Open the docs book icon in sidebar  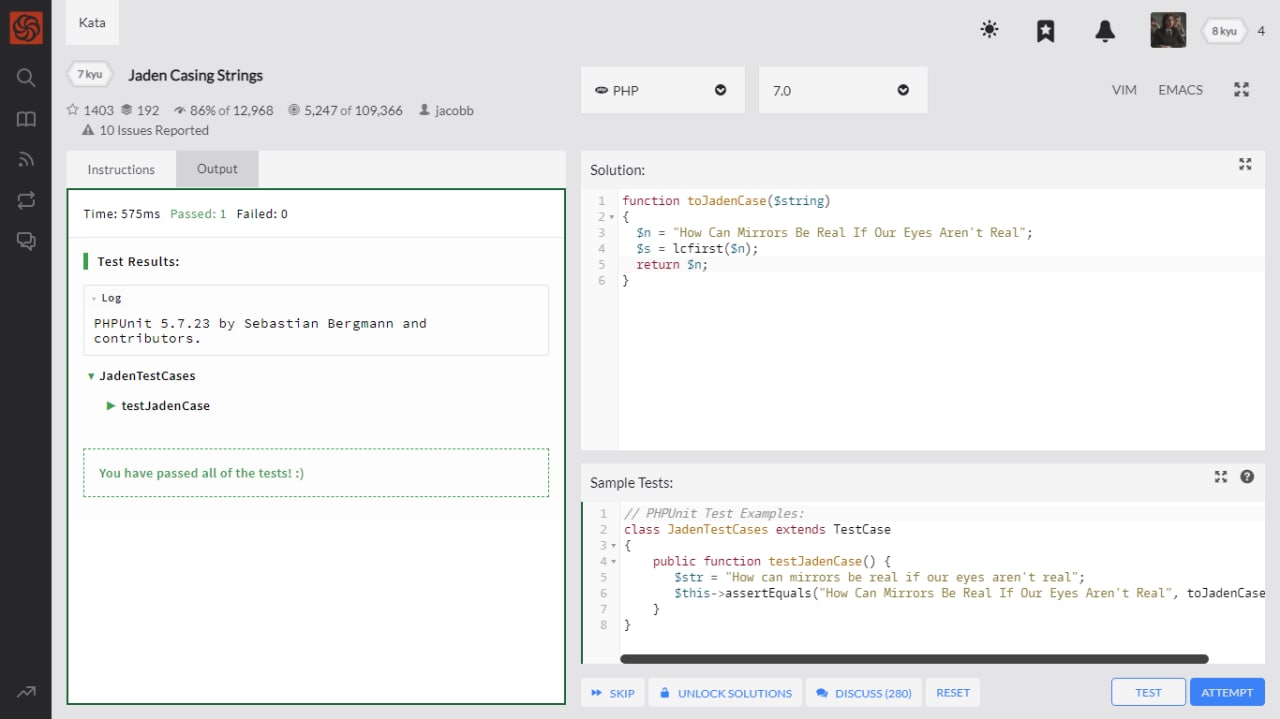[x=26, y=119]
